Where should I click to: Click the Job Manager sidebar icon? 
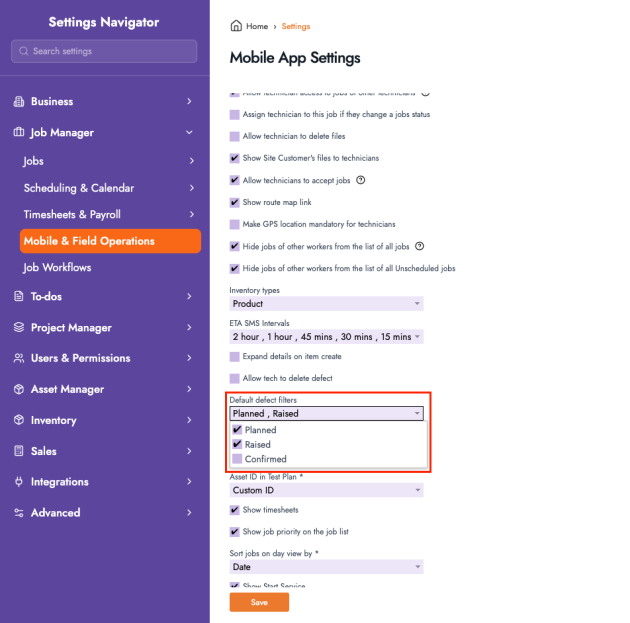[19, 132]
